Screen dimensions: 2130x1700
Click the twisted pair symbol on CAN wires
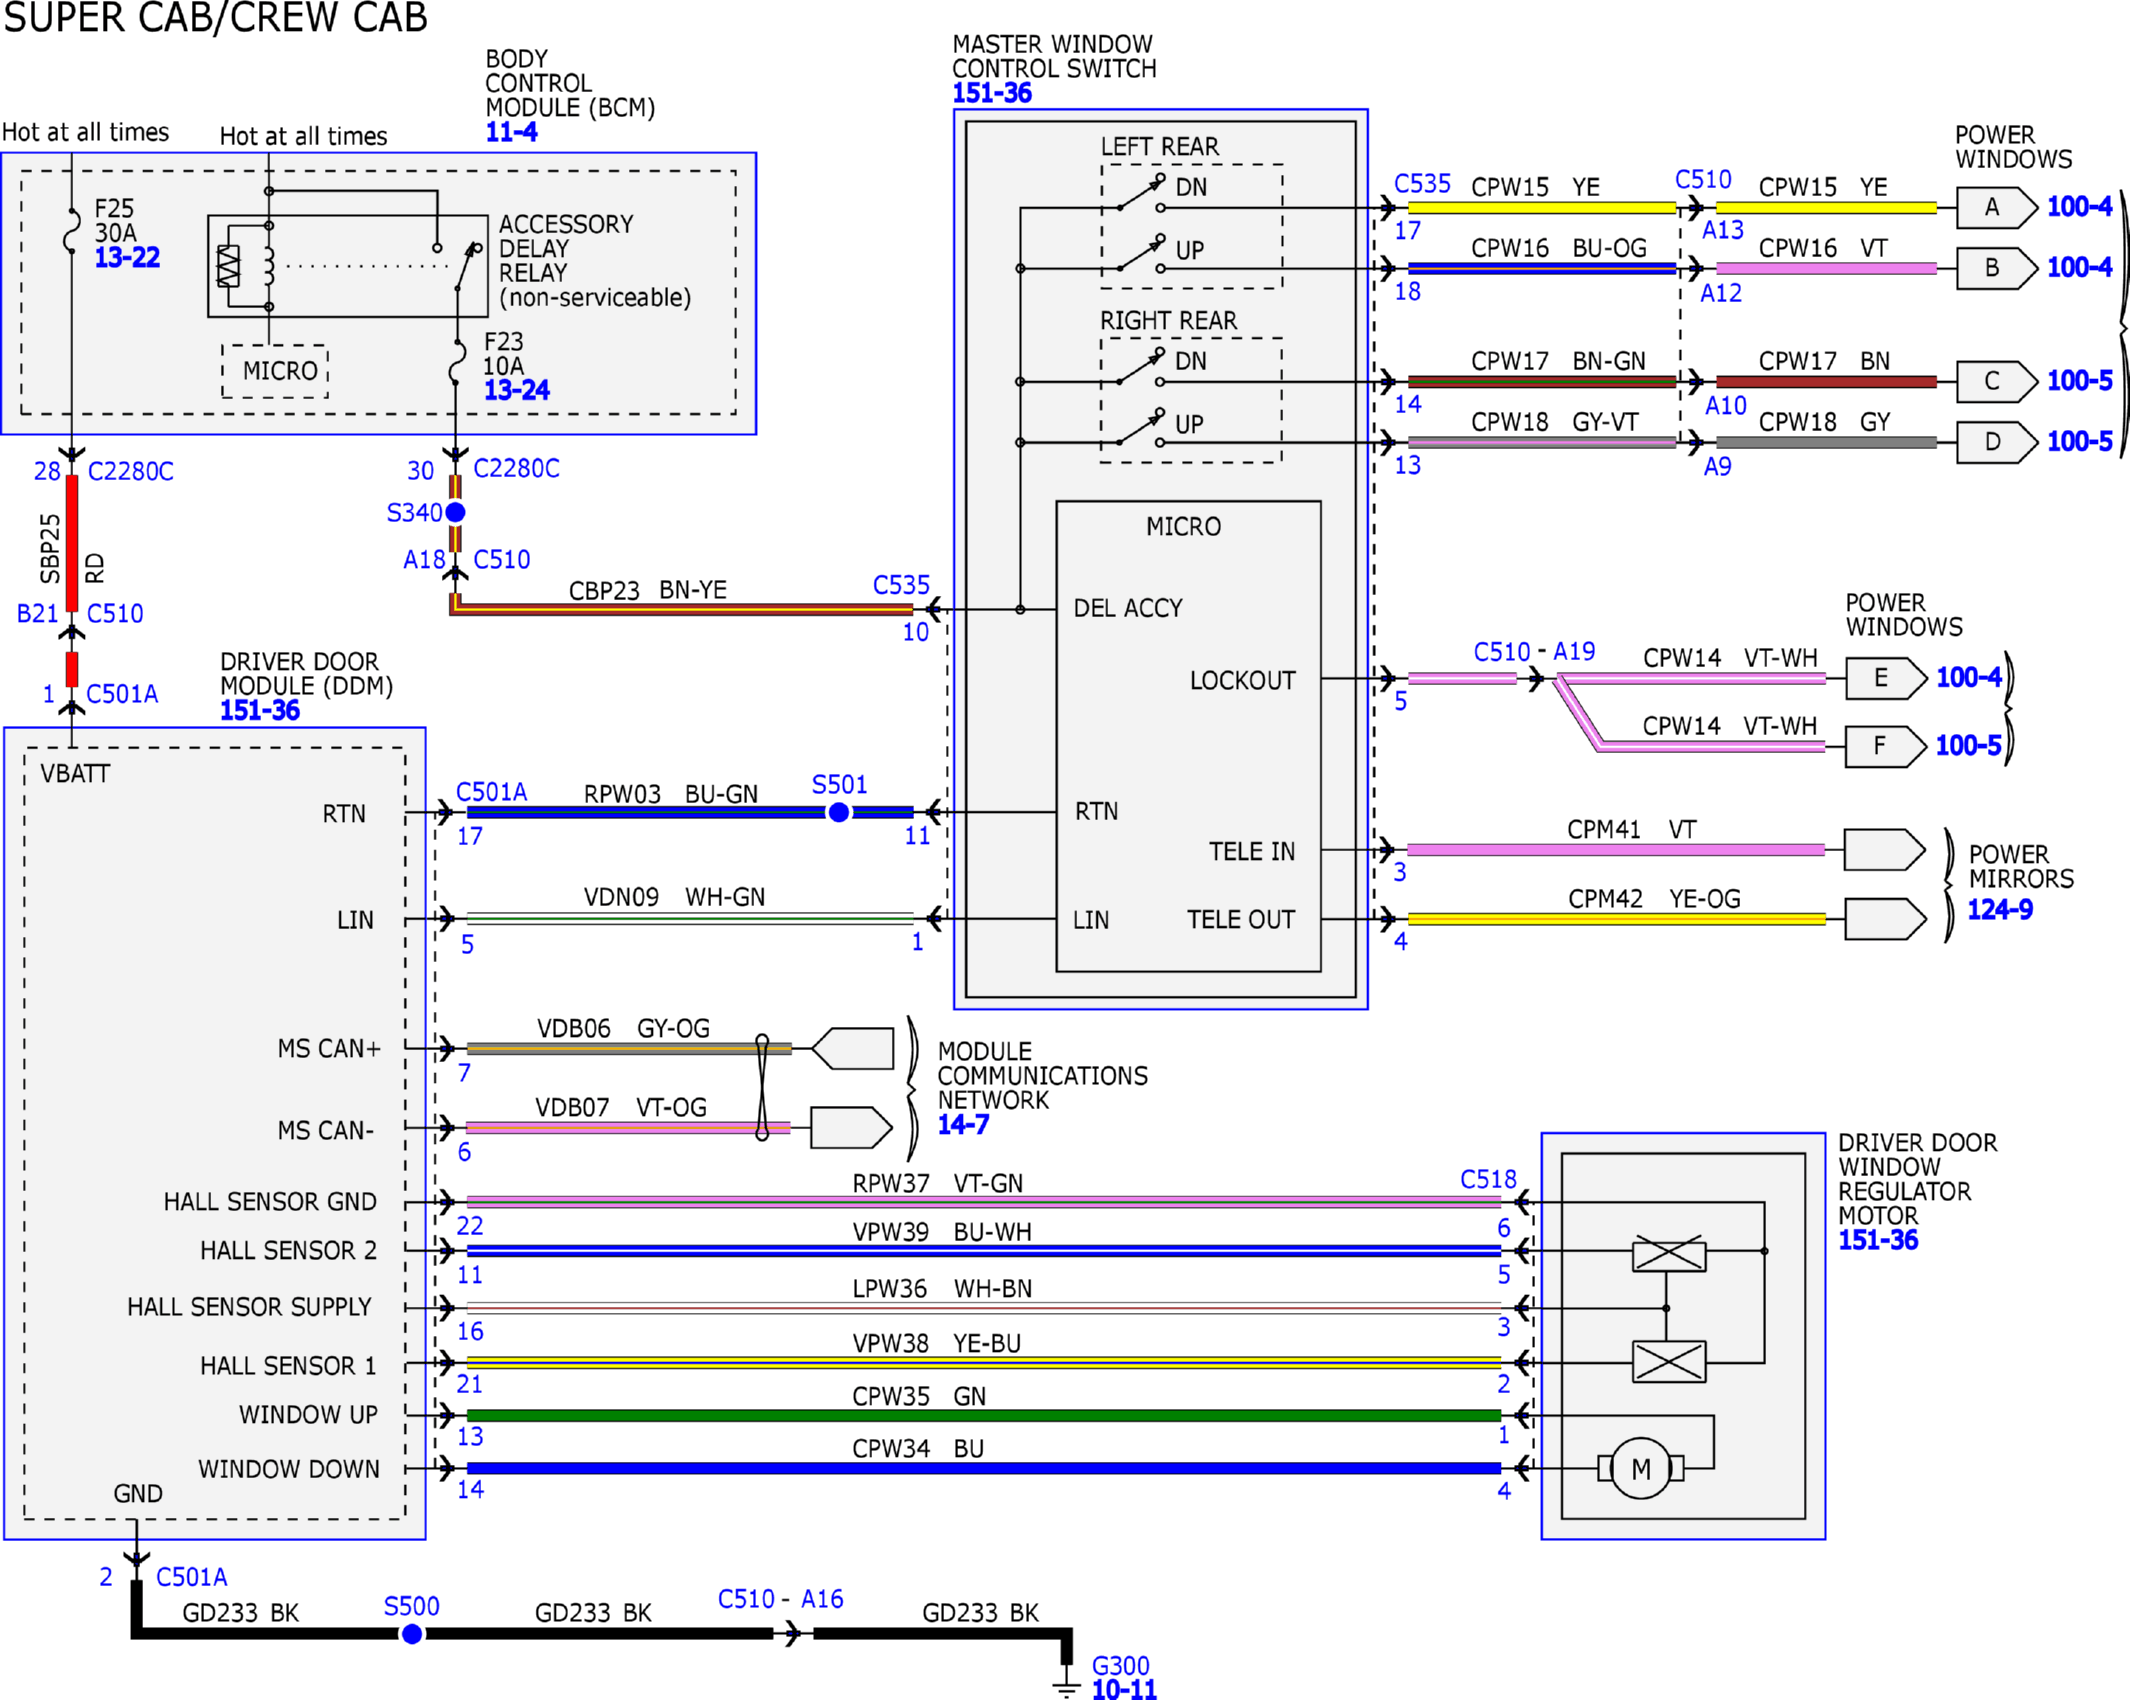click(762, 1088)
